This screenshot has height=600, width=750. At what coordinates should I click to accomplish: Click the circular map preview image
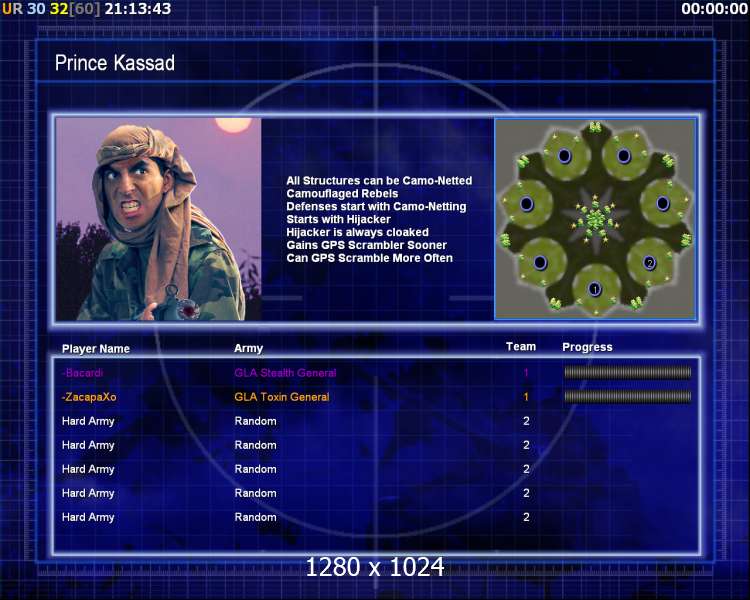[595, 219]
